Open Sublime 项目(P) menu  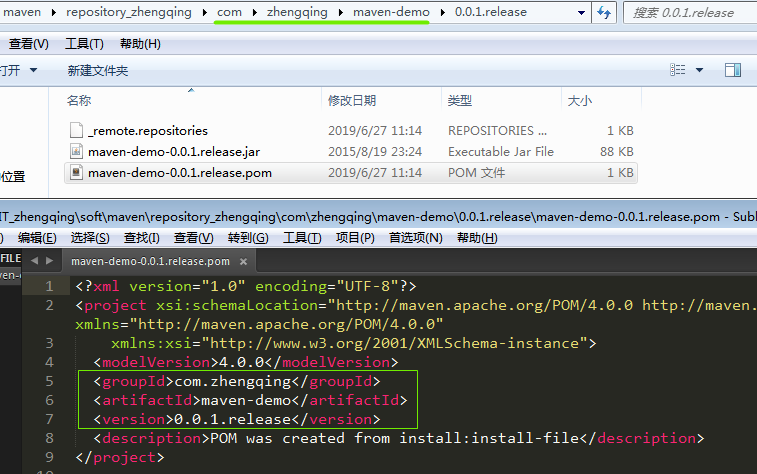(x=355, y=238)
